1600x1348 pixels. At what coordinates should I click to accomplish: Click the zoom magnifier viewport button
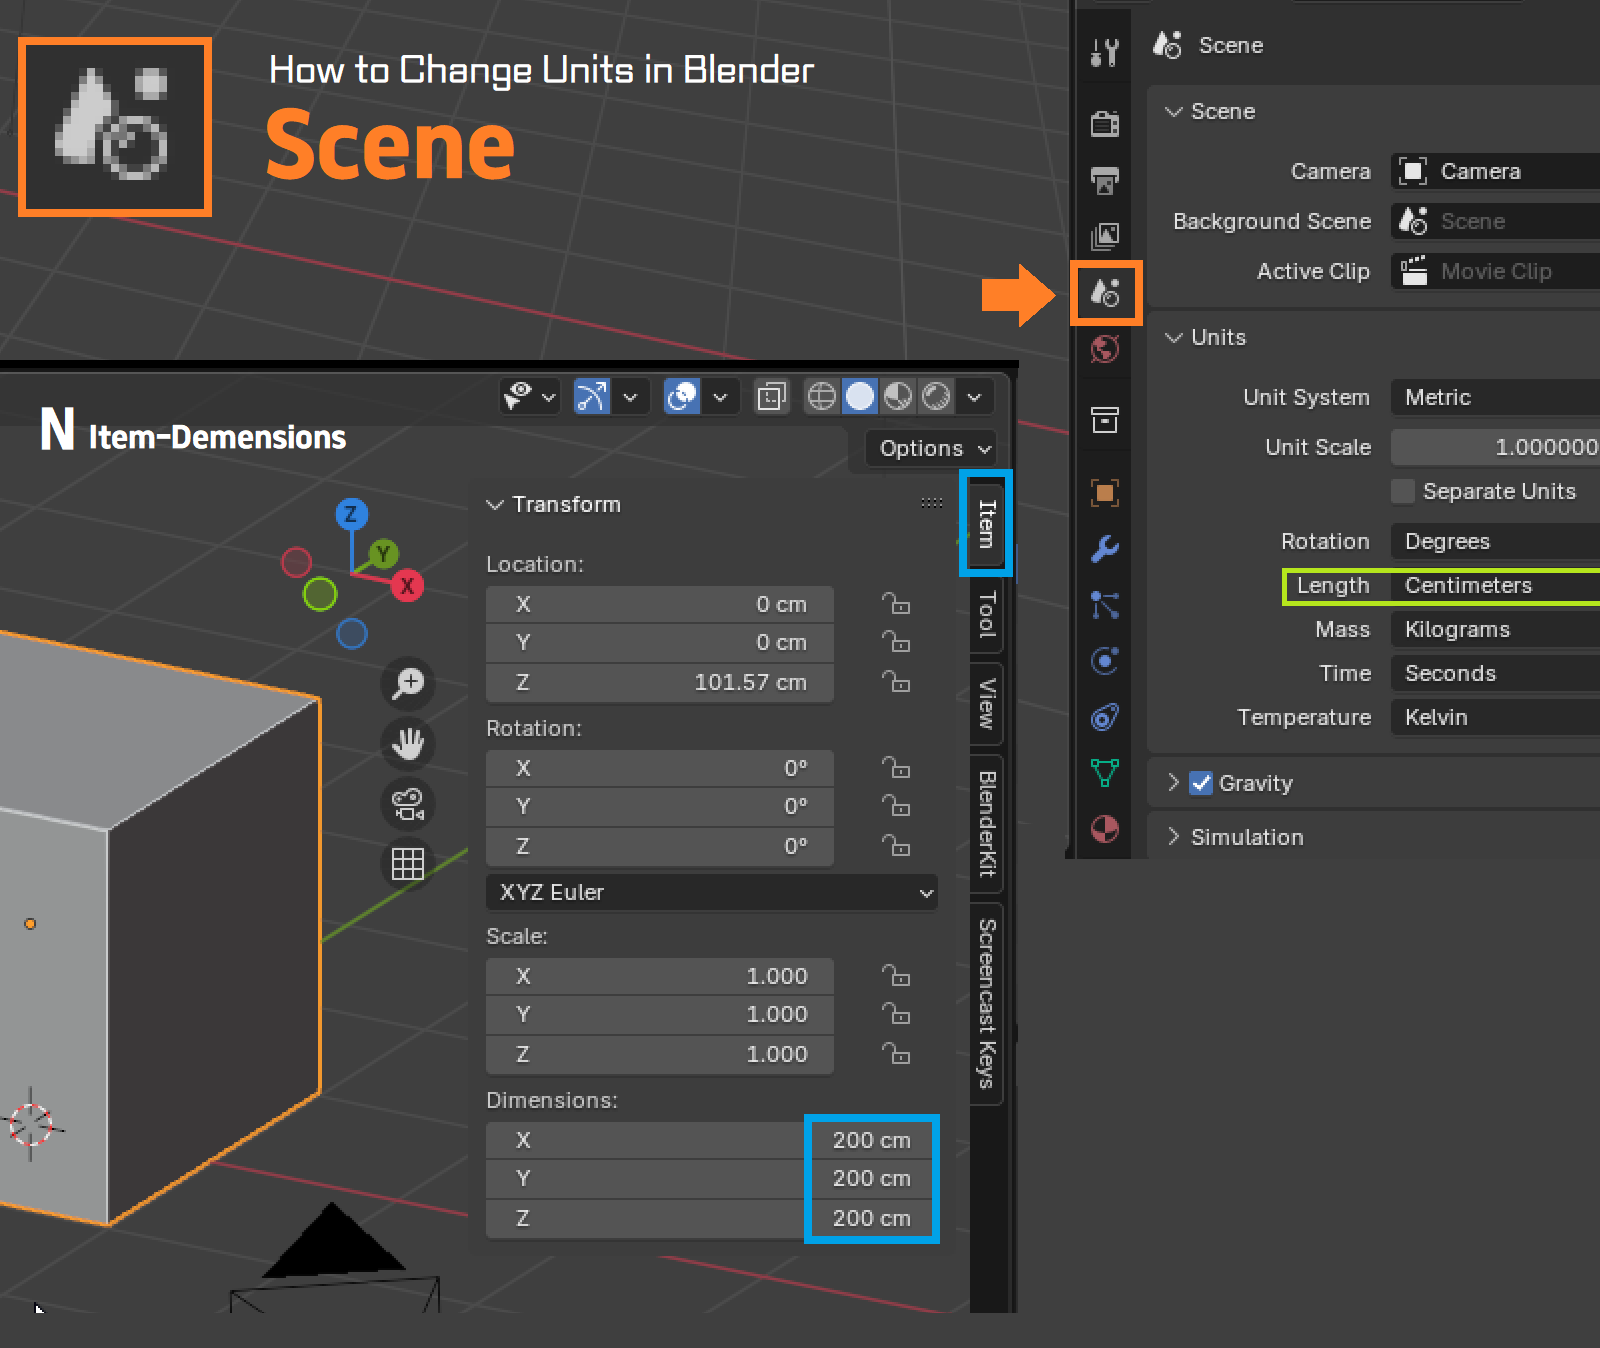[408, 683]
